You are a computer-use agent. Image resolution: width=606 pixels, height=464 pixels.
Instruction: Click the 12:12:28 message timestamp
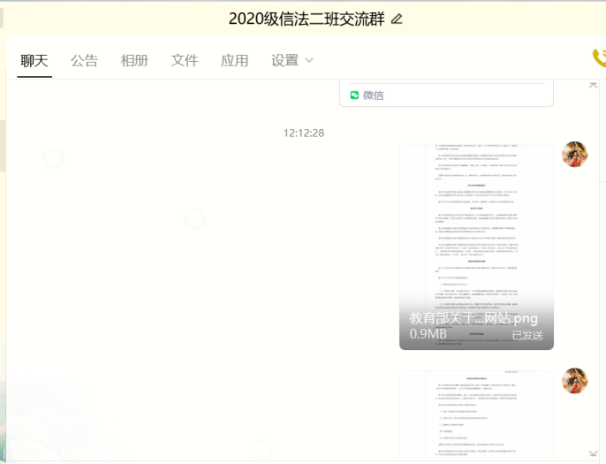click(x=303, y=132)
